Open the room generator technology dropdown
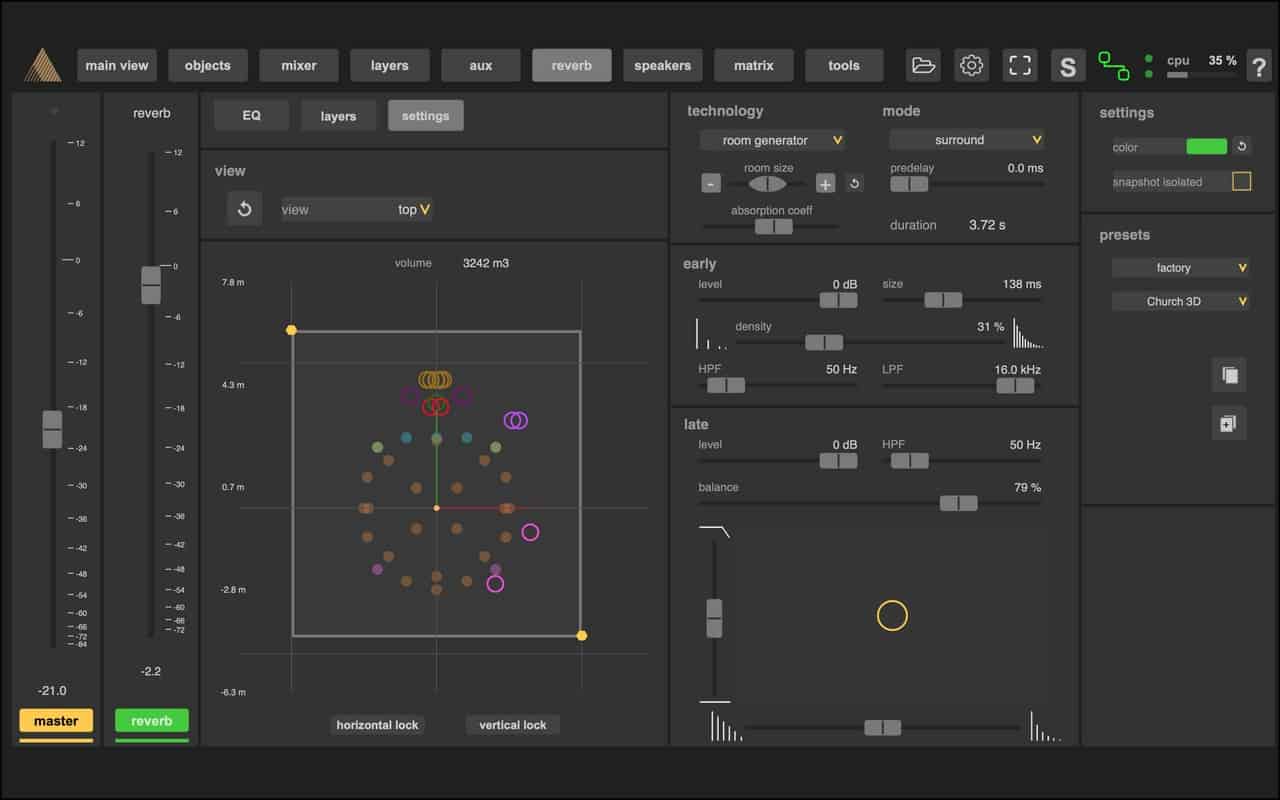This screenshot has height=800, width=1280. [772, 140]
